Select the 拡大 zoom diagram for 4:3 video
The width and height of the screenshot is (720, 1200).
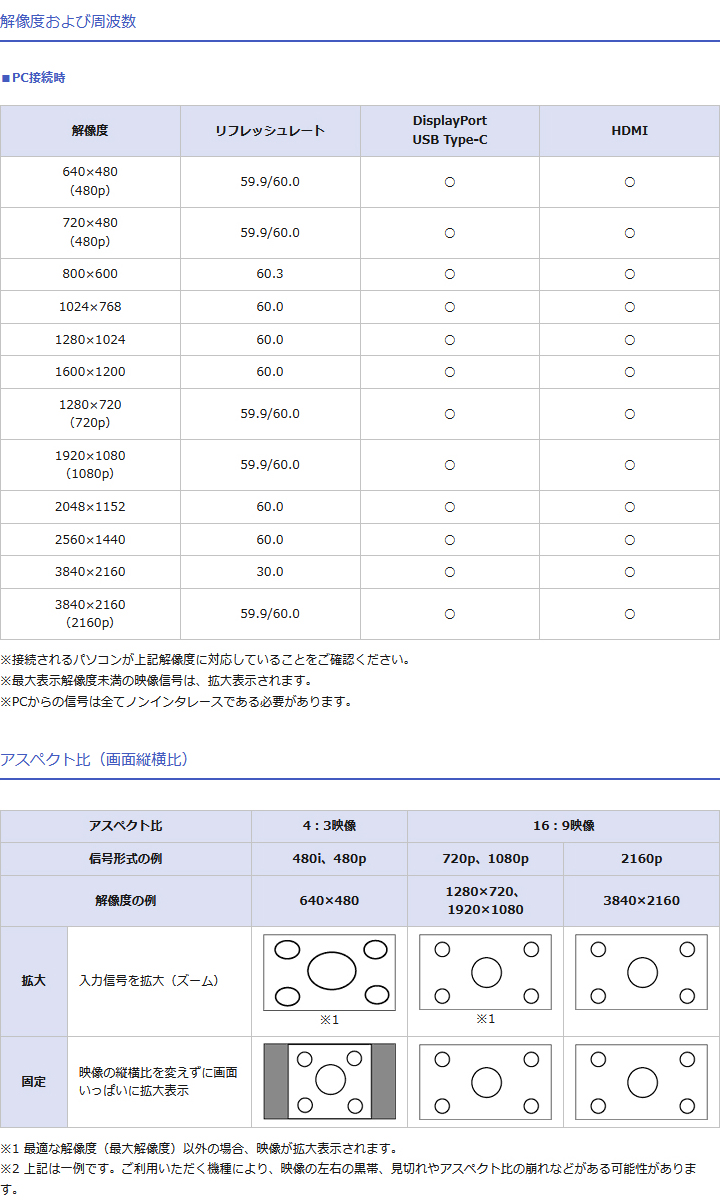tap(330, 972)
